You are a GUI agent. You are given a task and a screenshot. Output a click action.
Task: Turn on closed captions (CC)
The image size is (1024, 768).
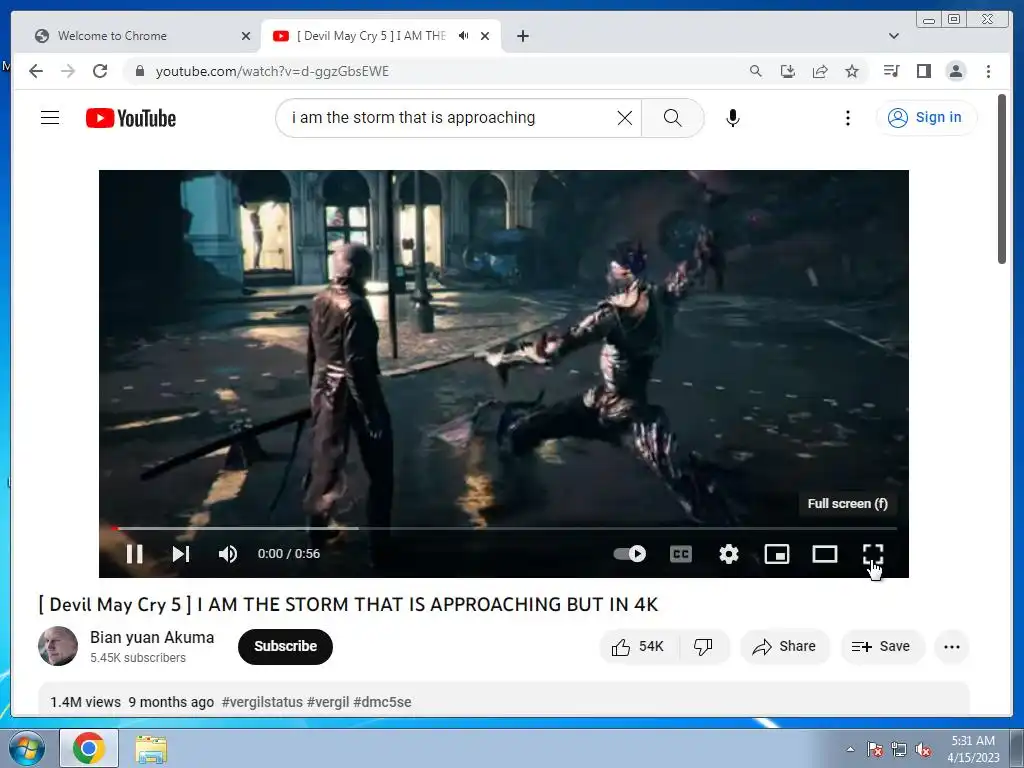(x=680, y=554)
